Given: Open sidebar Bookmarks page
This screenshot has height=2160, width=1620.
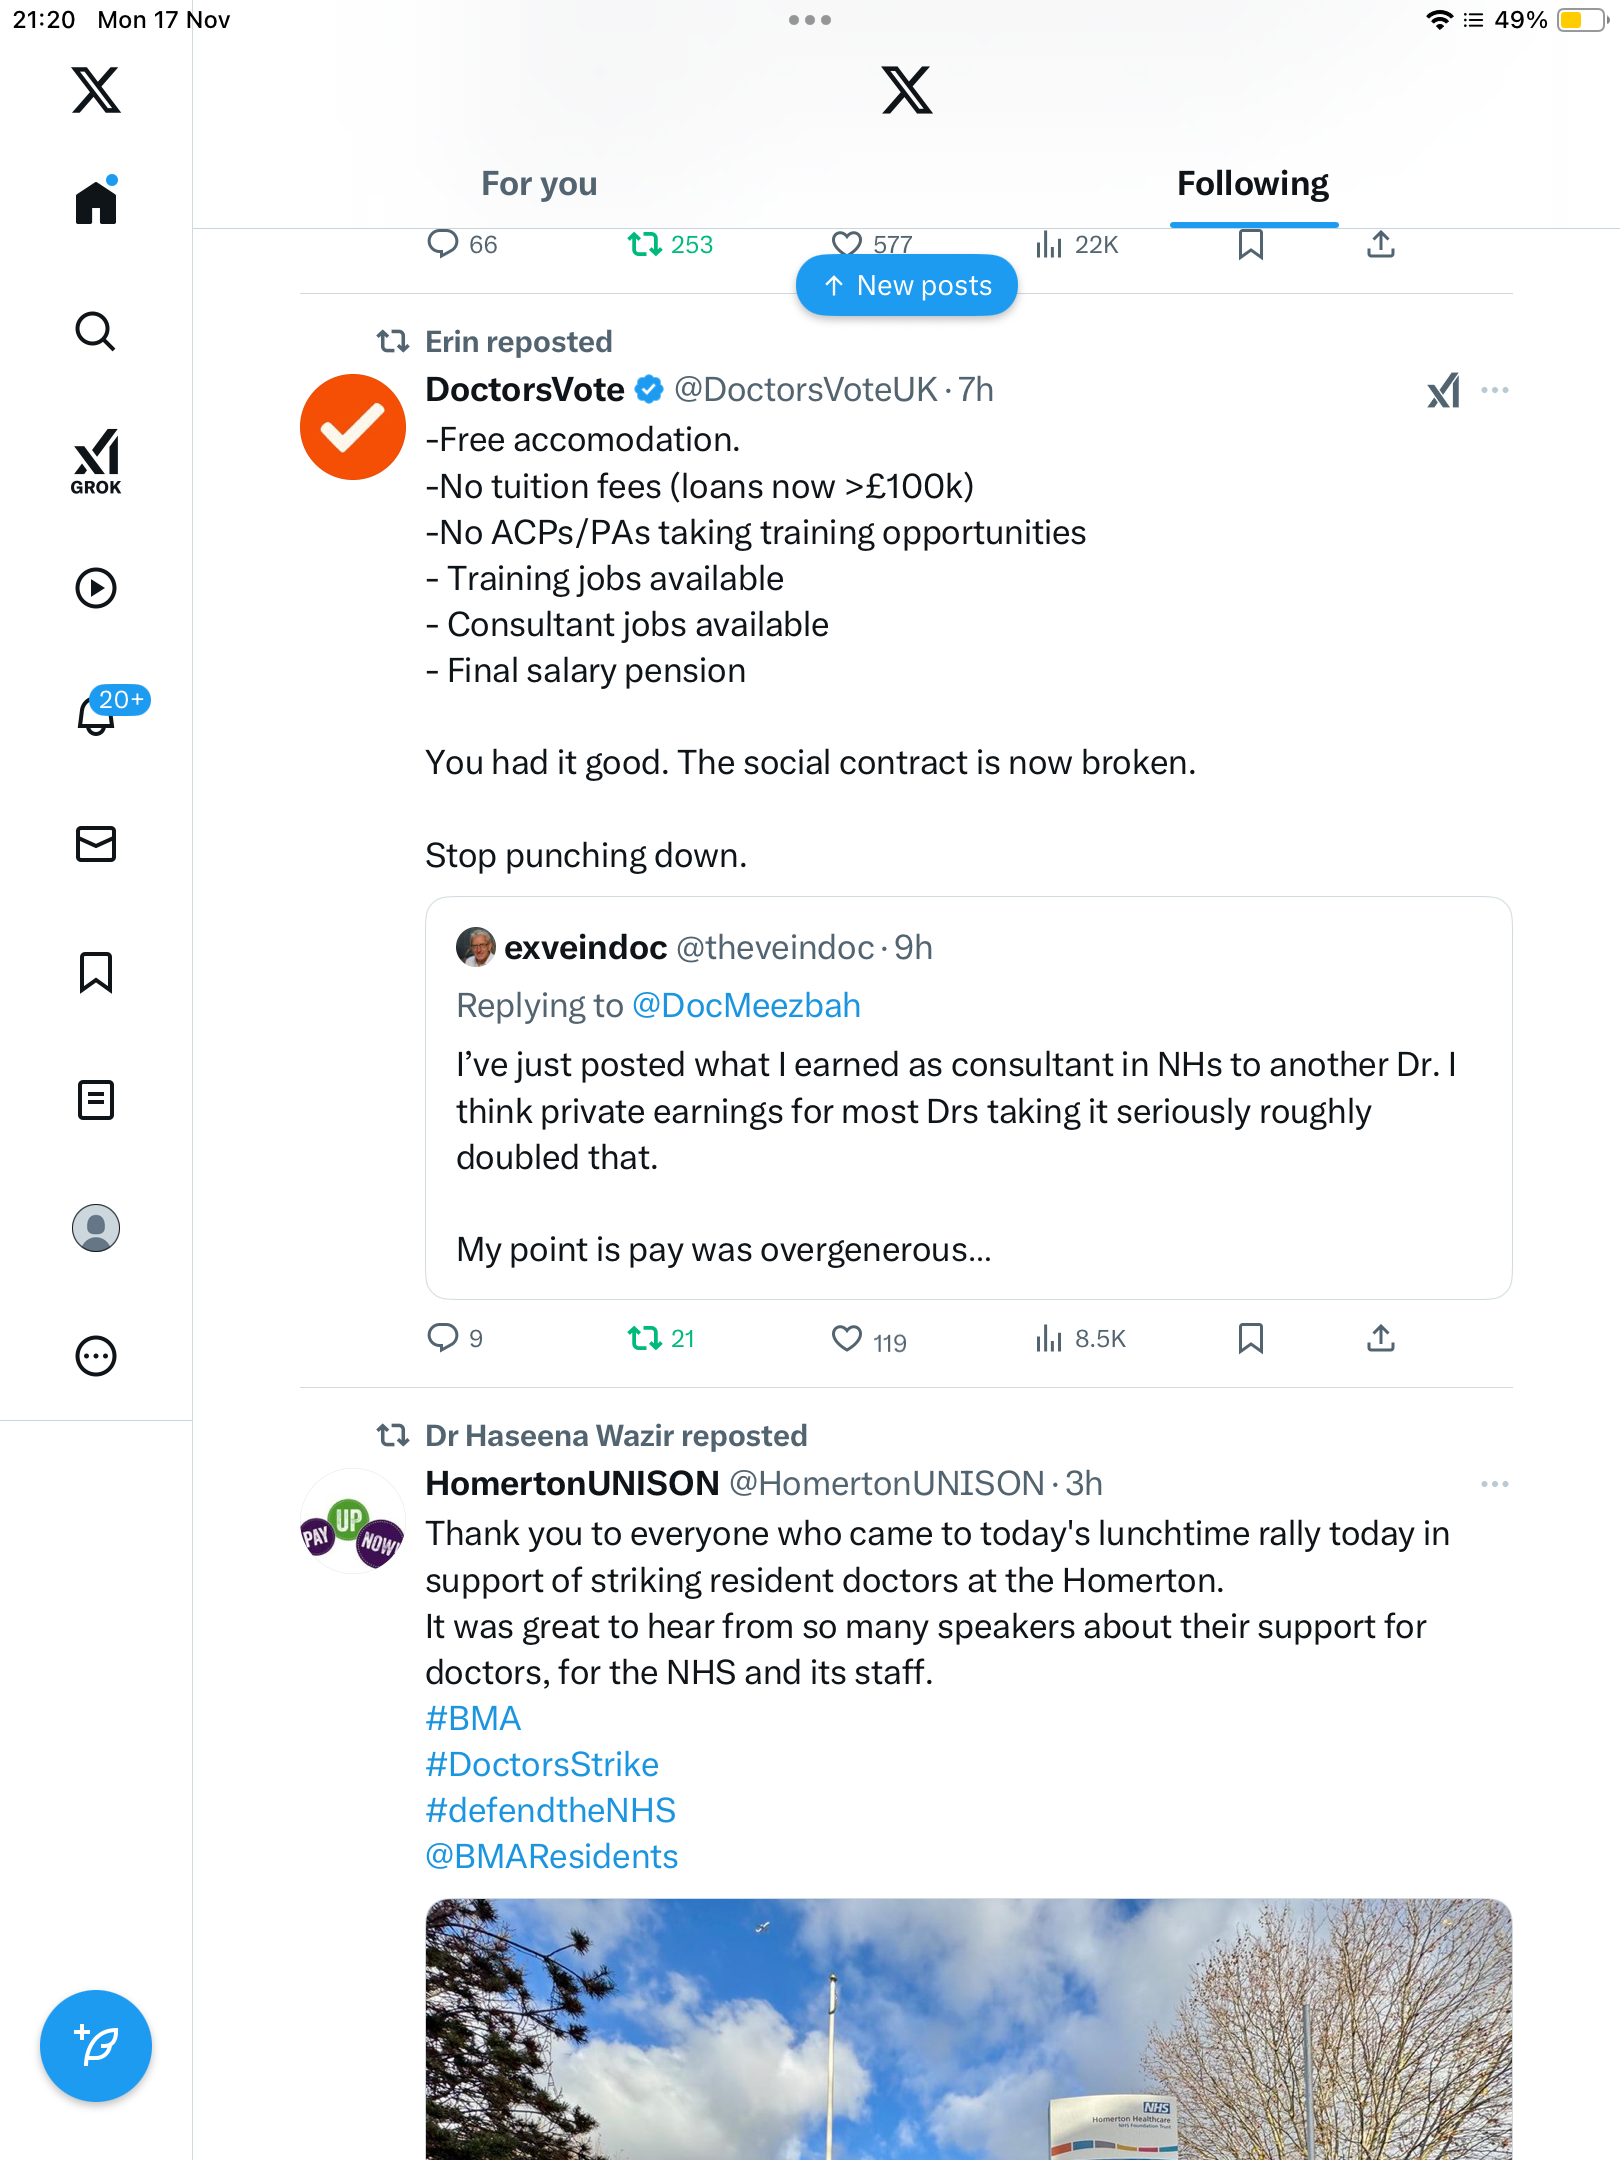Looking at the screenshot, I should click(x=96, y=972).
